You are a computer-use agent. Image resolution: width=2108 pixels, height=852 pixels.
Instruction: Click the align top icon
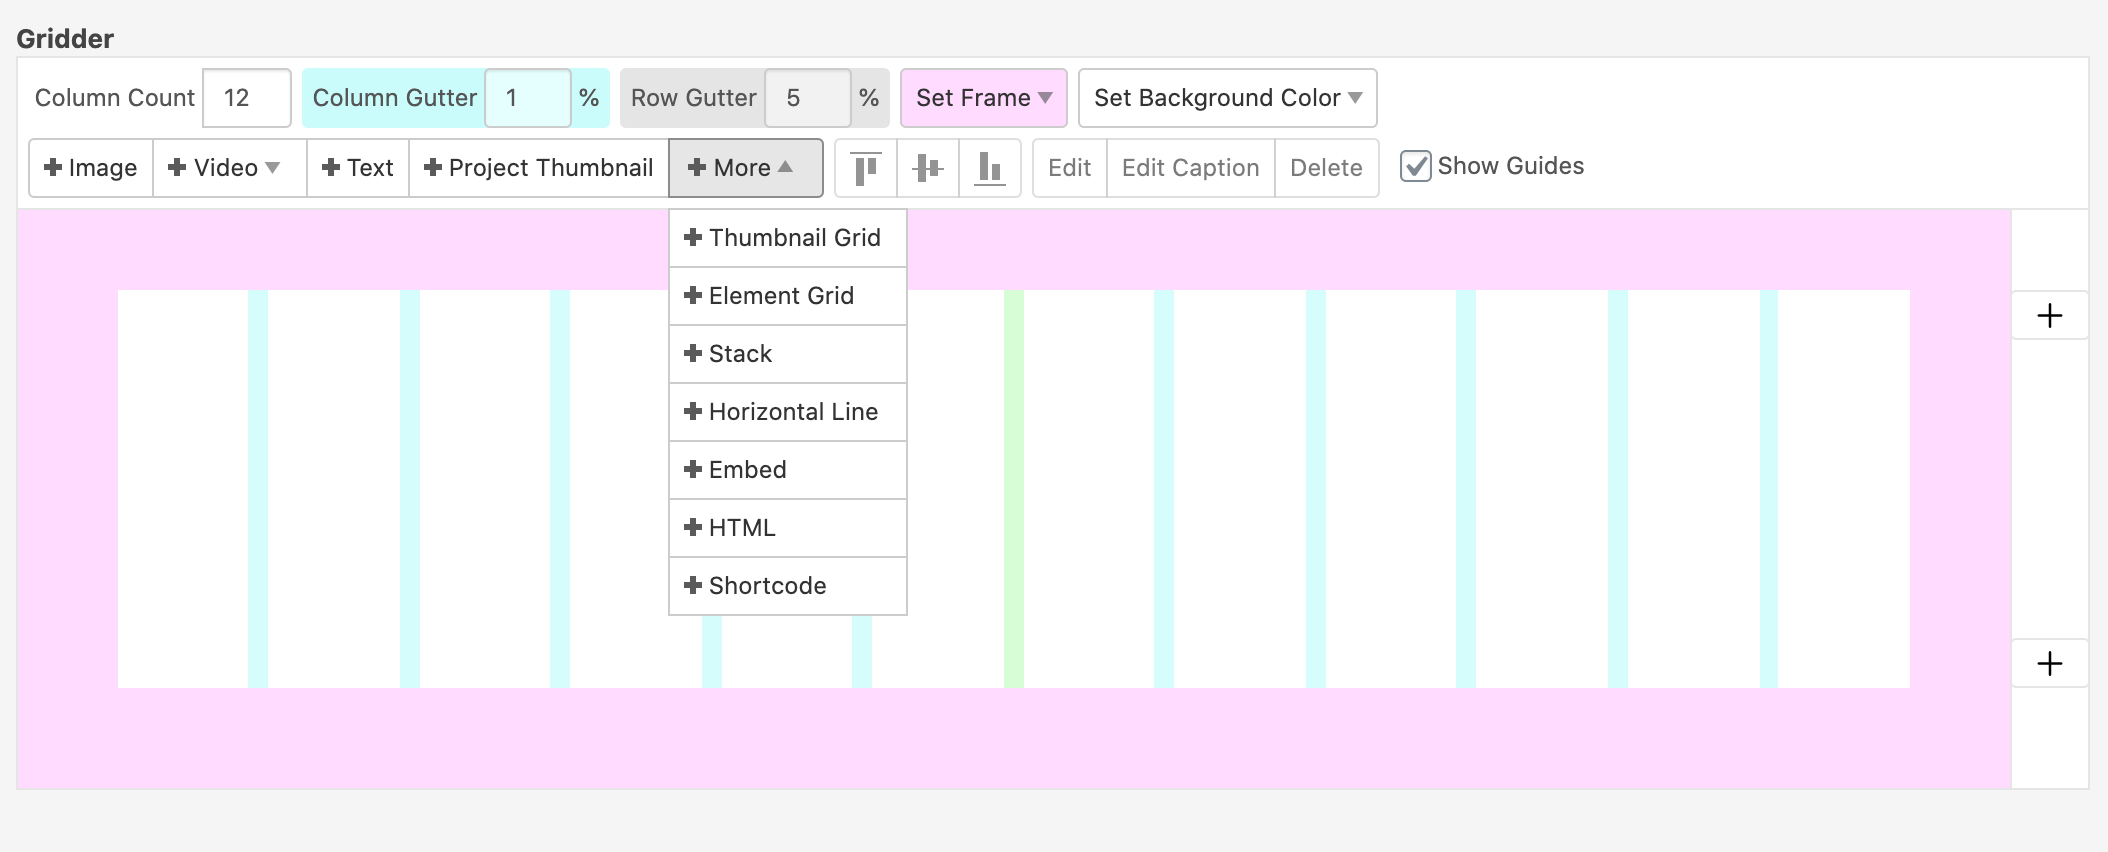[866, 168]
